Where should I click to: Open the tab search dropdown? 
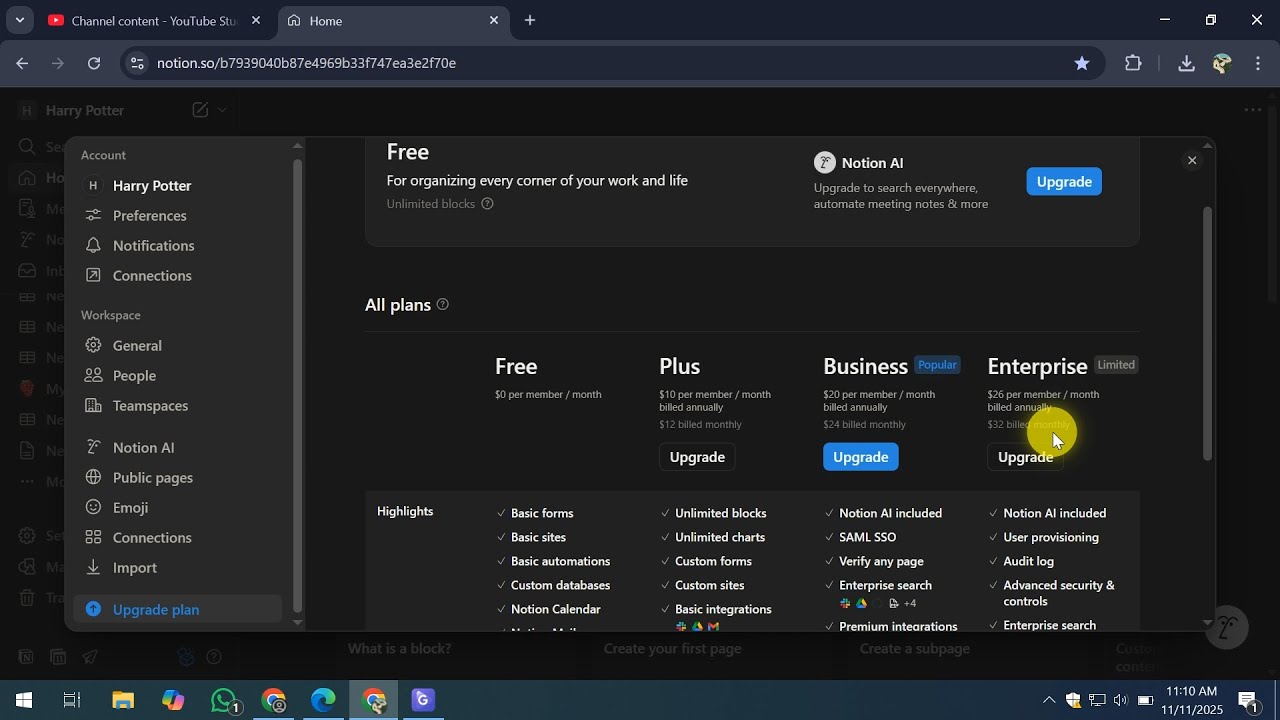tap(19, 21)
